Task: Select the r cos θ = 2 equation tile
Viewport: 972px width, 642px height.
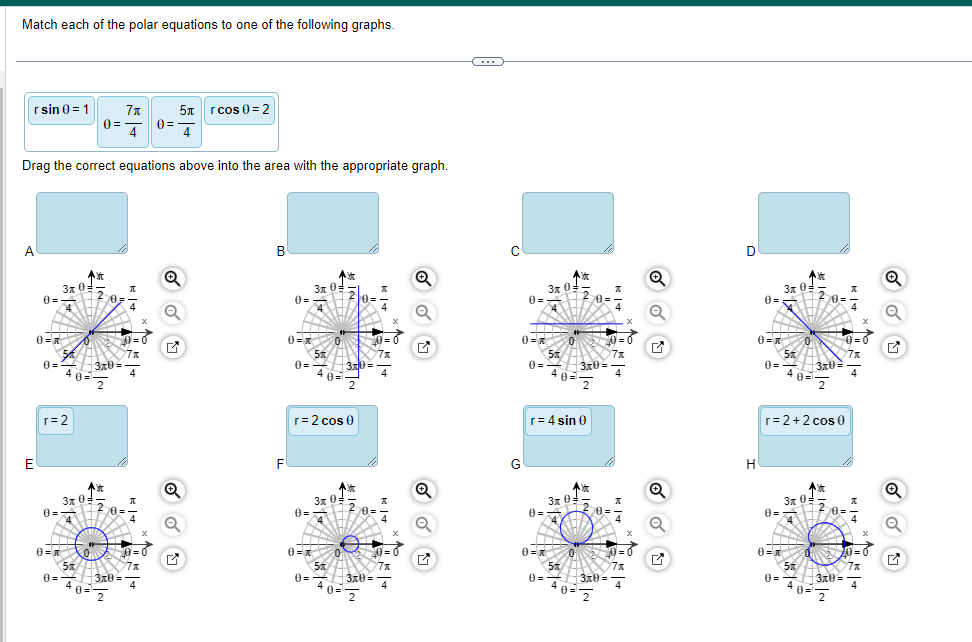Action: (x=239, y=110)
